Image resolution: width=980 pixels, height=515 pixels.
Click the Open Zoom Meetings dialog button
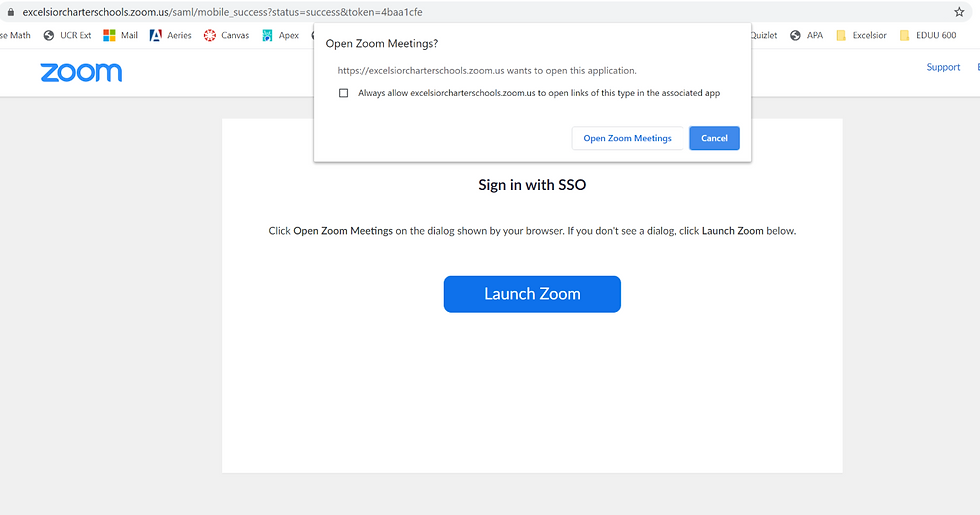pyautogui.click(x=628, y=138)
